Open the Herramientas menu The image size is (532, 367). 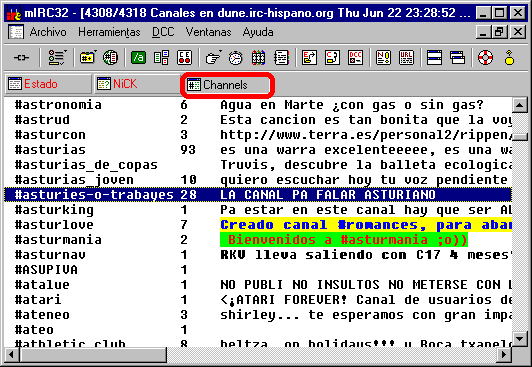tap(109, 32)
